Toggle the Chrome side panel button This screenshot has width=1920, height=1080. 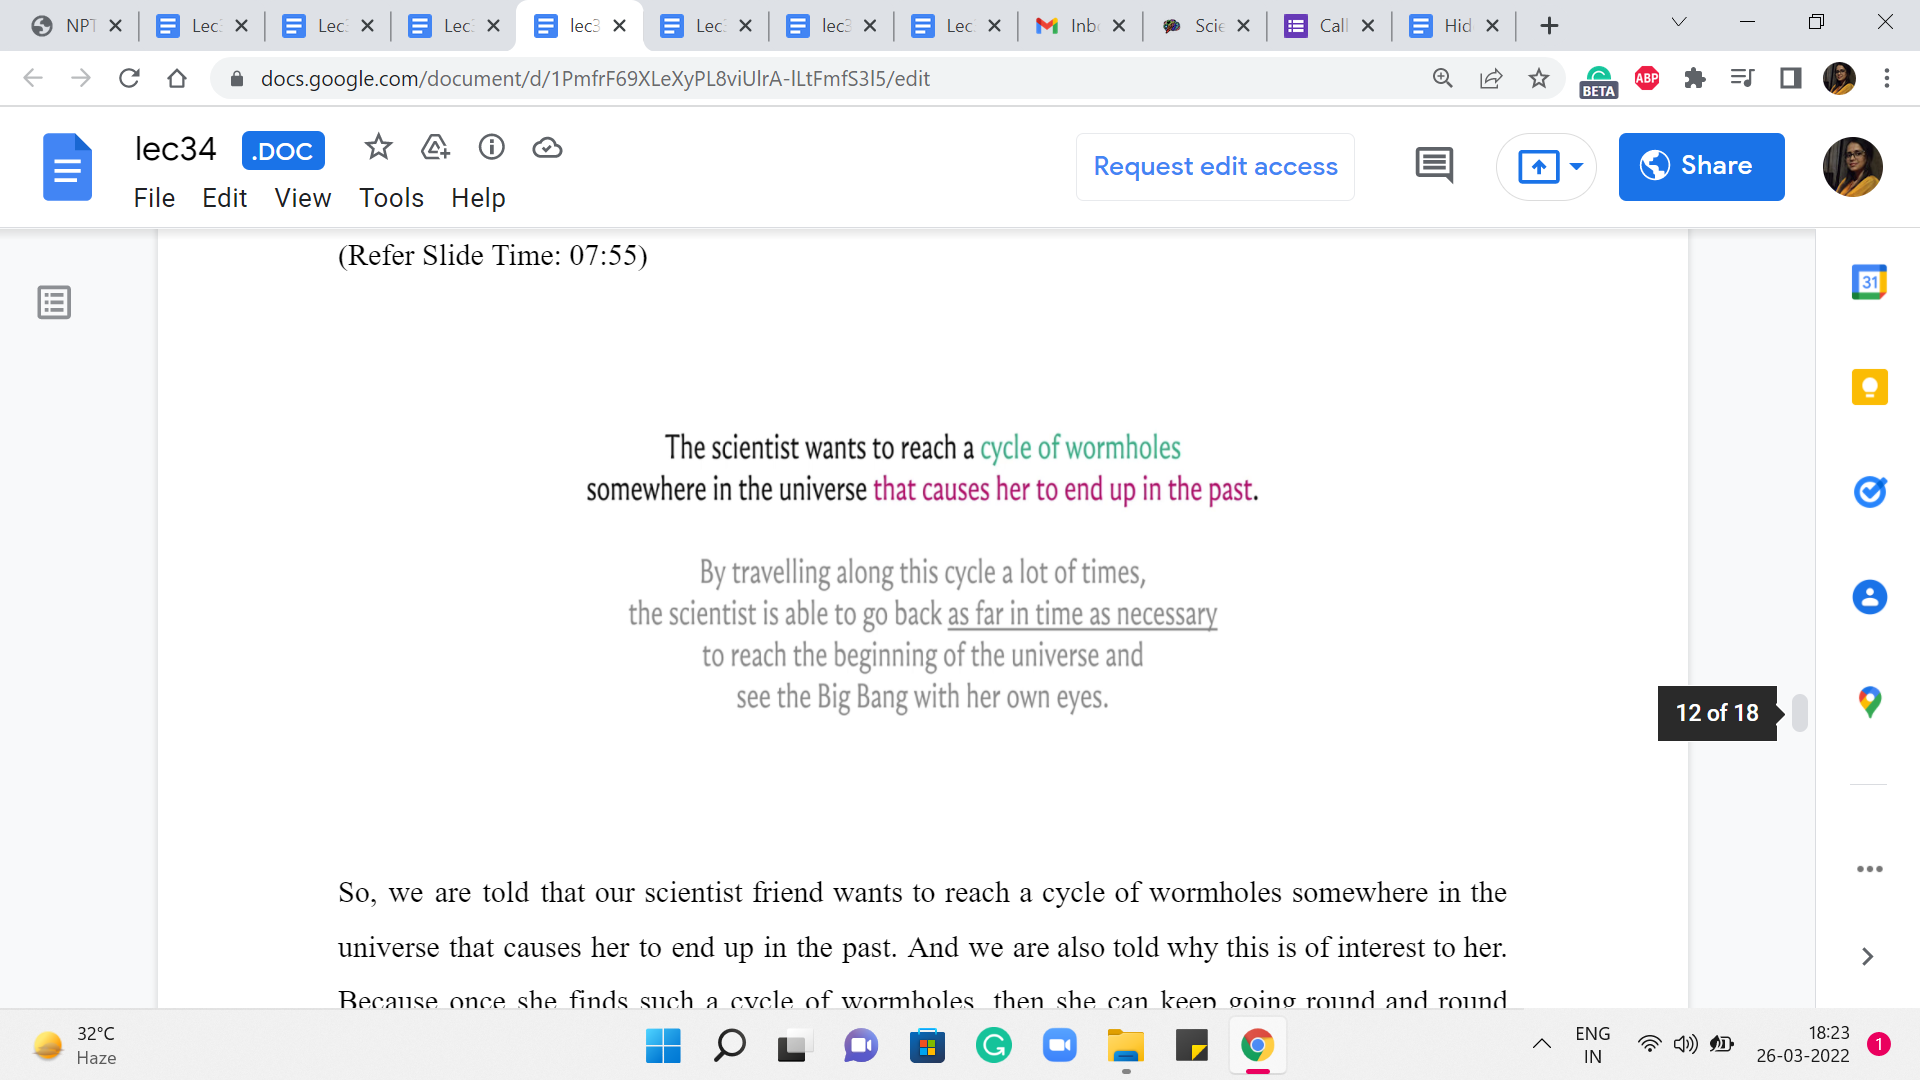pyautogui.click(x=1790, y=78)
